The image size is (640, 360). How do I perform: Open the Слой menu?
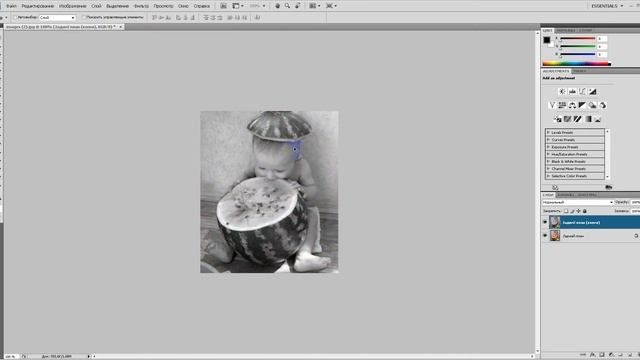[x=96, y=6]
